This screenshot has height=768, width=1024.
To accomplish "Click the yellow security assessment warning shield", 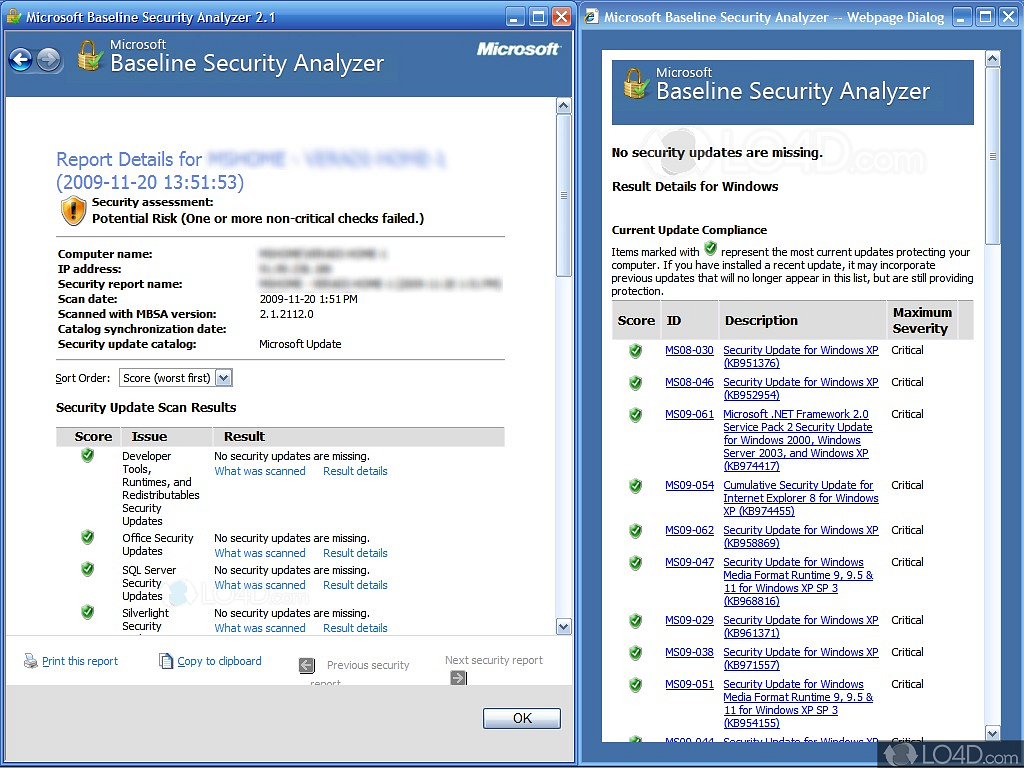I will [x=71, y=210].
